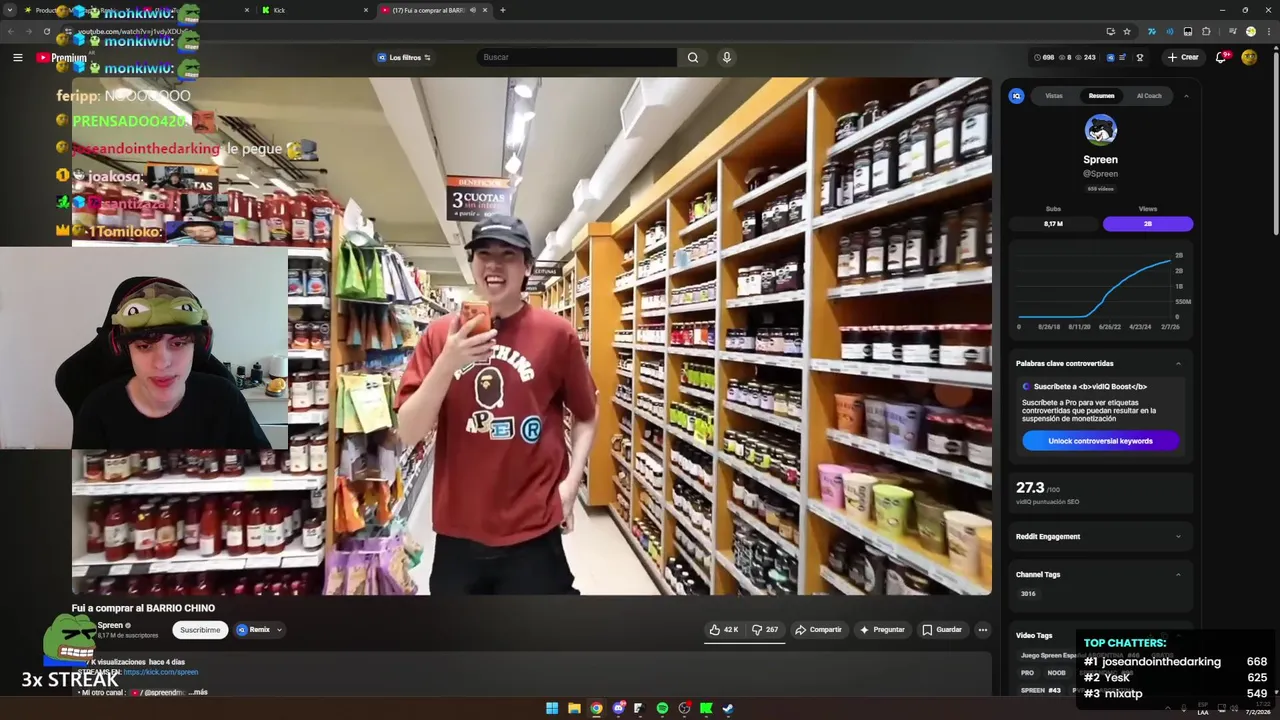Viewport: 1280px width, 720px height.
Task: Click the Guardar button
Action: [x=942, y=629]
